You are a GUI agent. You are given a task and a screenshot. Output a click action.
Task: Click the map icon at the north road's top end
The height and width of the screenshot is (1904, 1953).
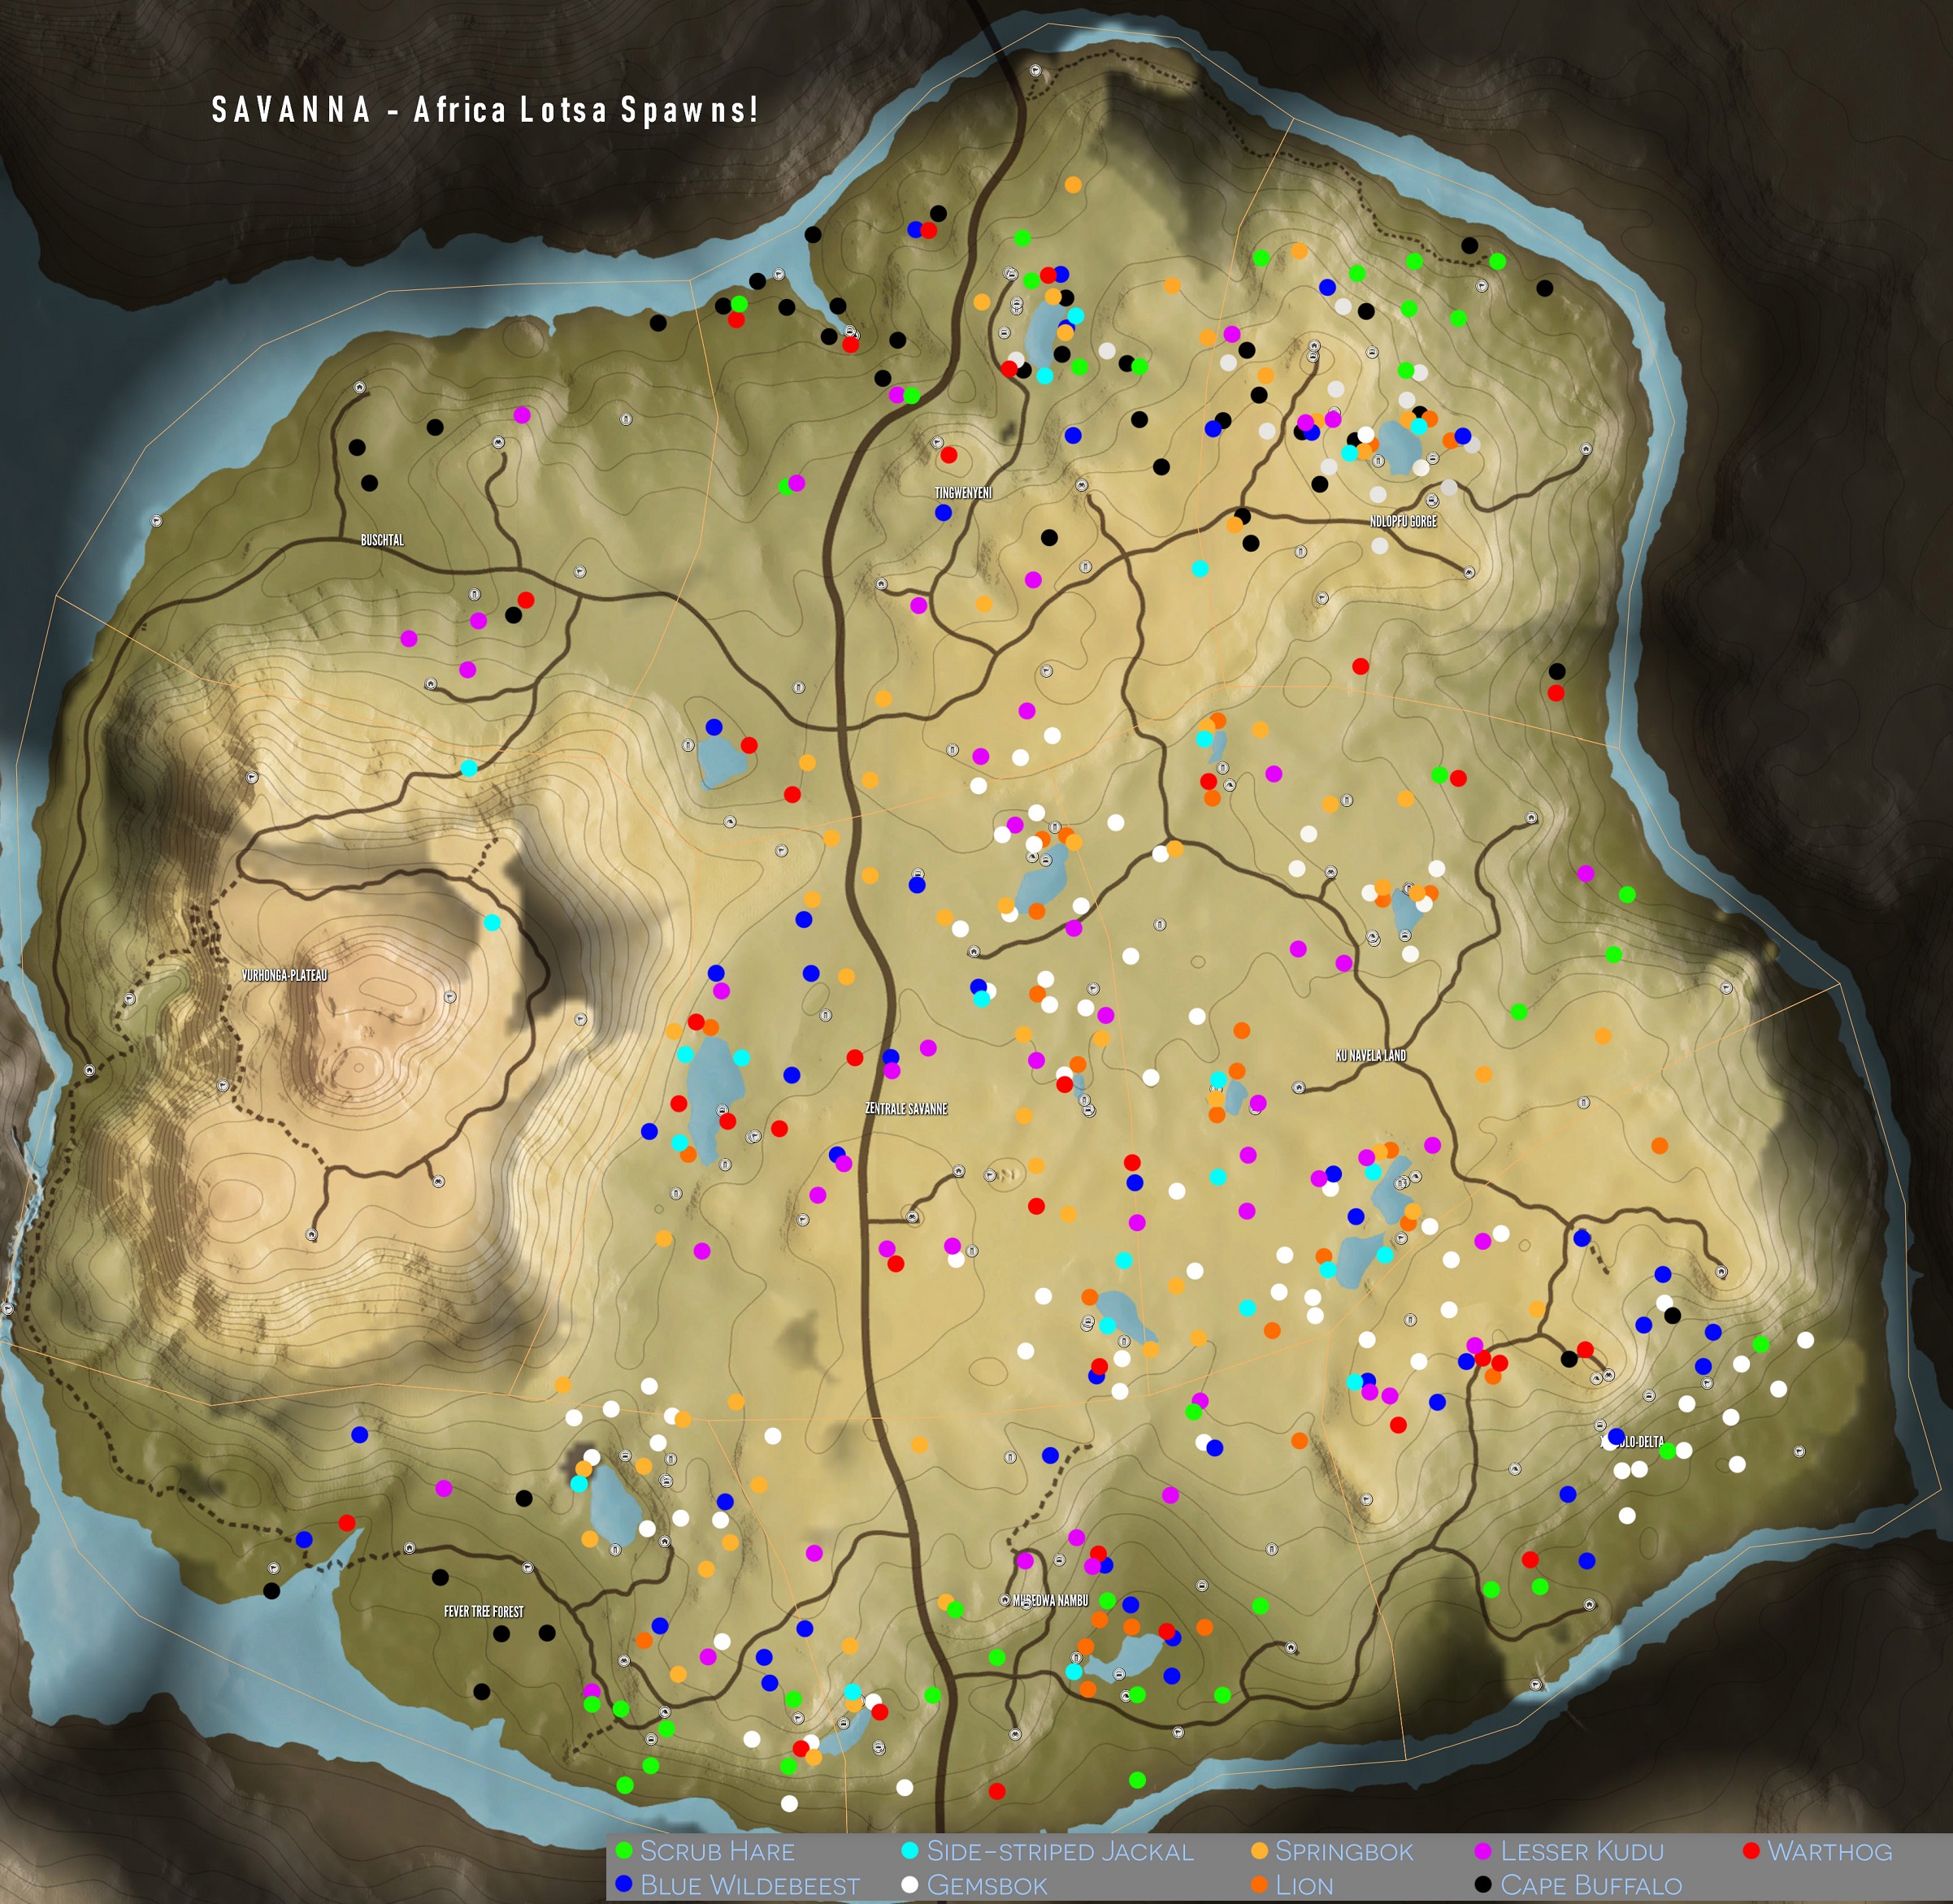pos(1036,70)
